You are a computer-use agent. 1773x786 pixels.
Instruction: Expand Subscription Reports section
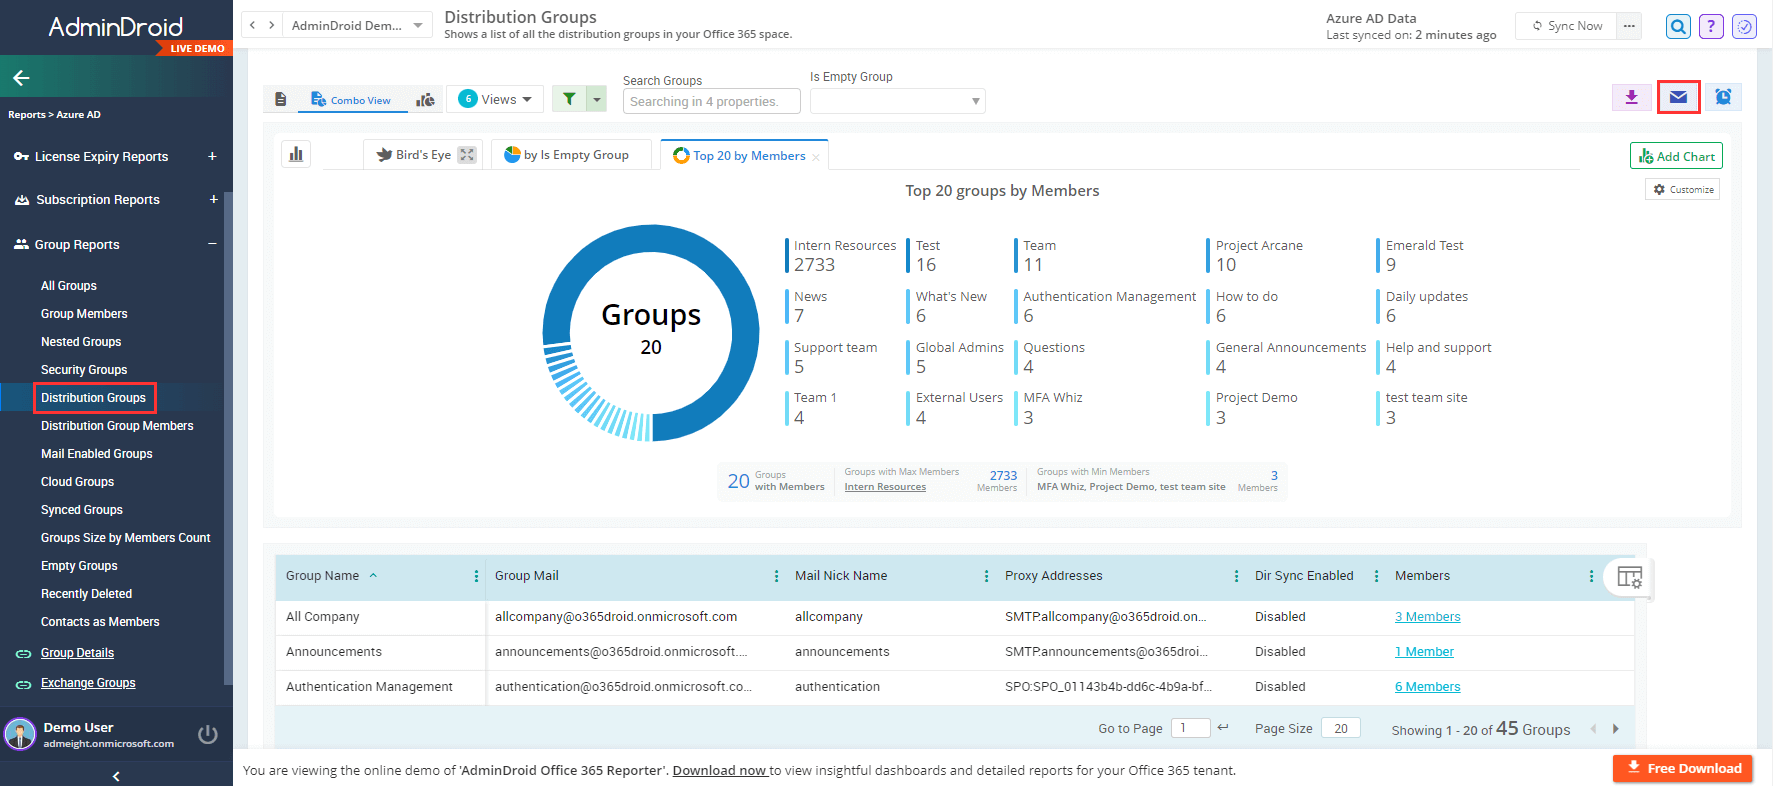tap(213, 199)
